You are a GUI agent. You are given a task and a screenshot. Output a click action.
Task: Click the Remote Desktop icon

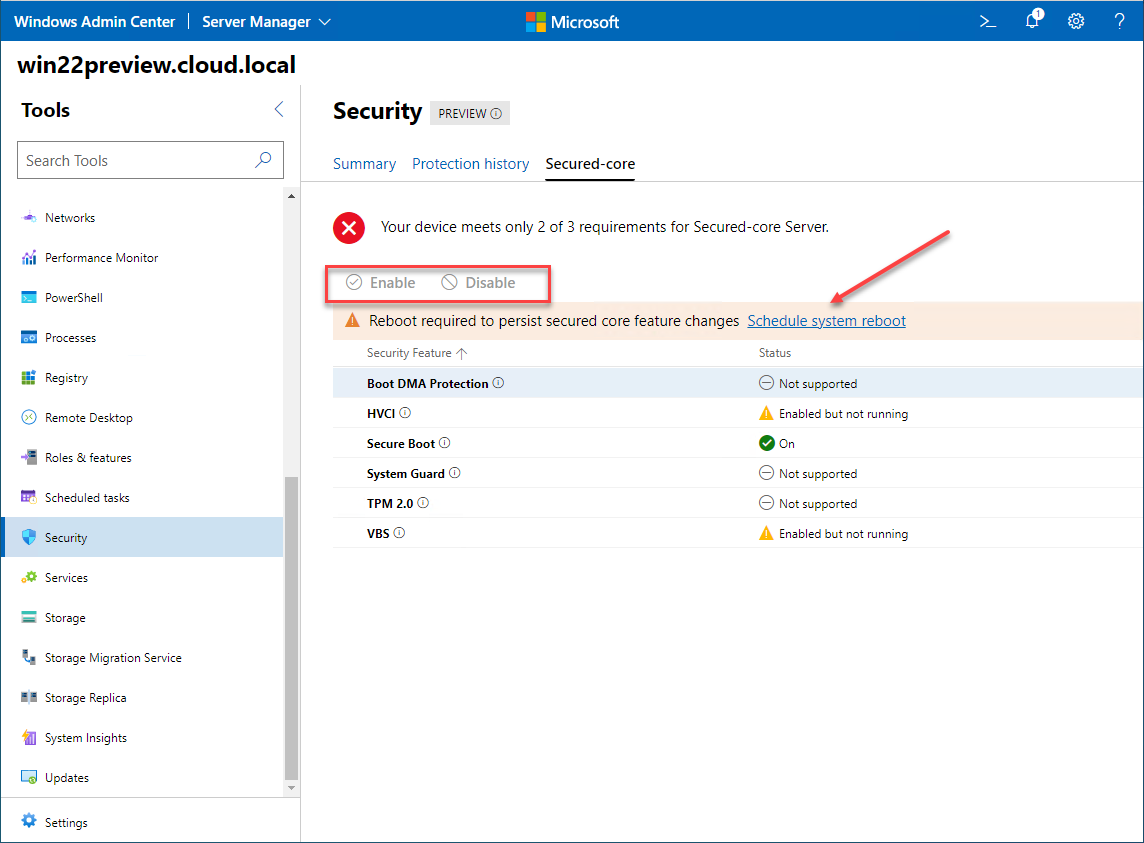tap(28, 417)
